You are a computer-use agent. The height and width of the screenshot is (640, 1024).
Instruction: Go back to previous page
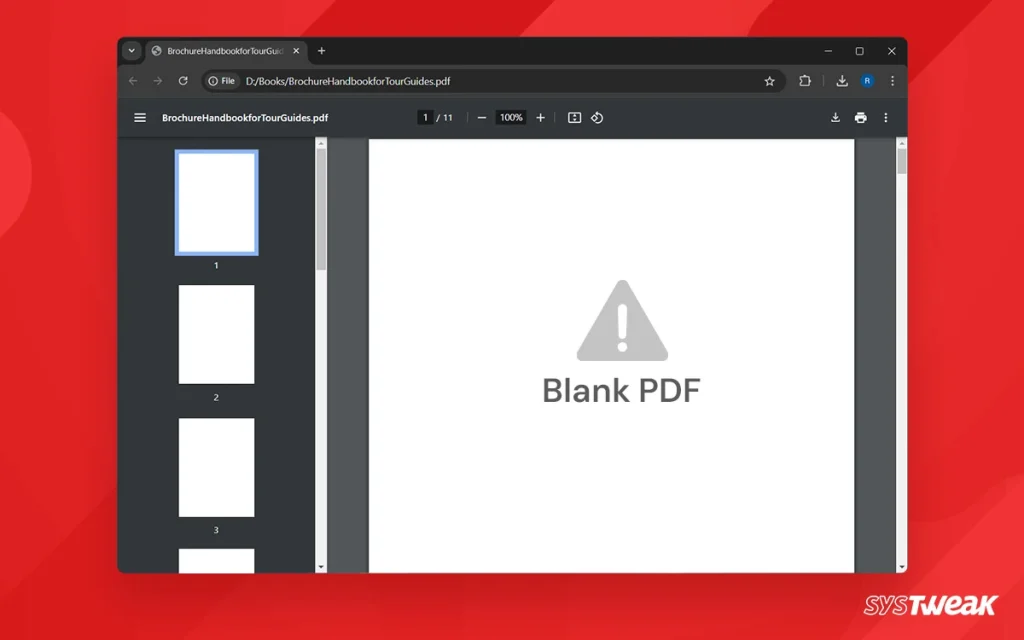(x=133, y=81)
